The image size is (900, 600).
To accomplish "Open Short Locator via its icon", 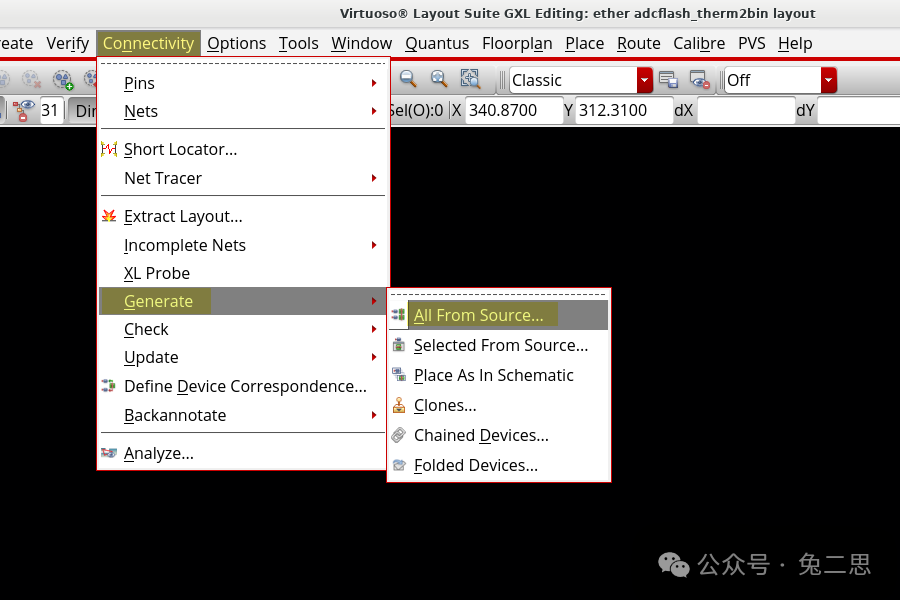I will pos(109,149).
